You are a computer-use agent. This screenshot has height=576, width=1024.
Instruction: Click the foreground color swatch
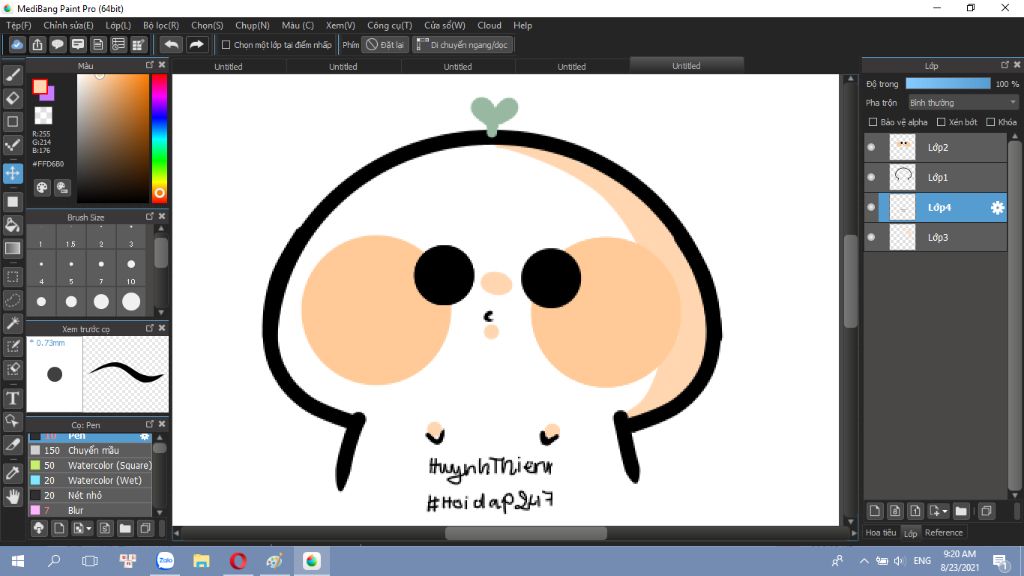[40, 87]
